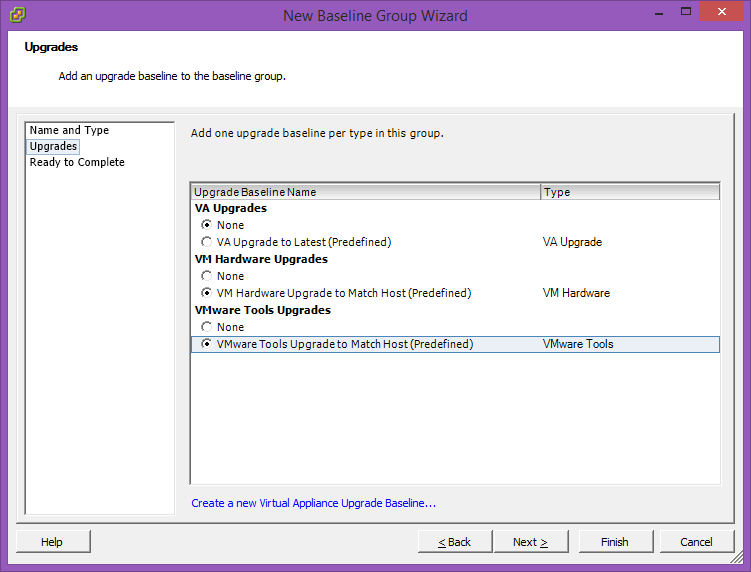Sort by the Type column header

pos(629,192)
